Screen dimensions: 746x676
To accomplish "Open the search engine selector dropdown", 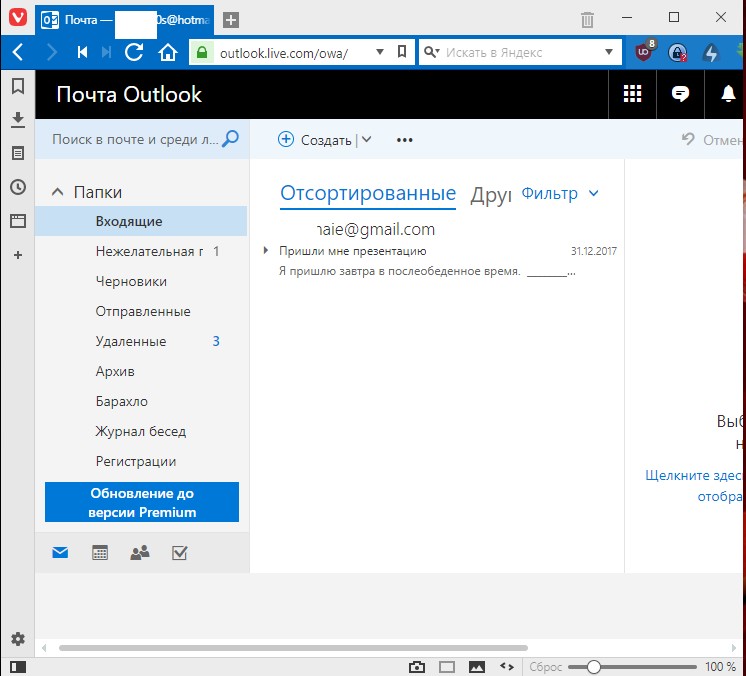I will pos(432,51).
